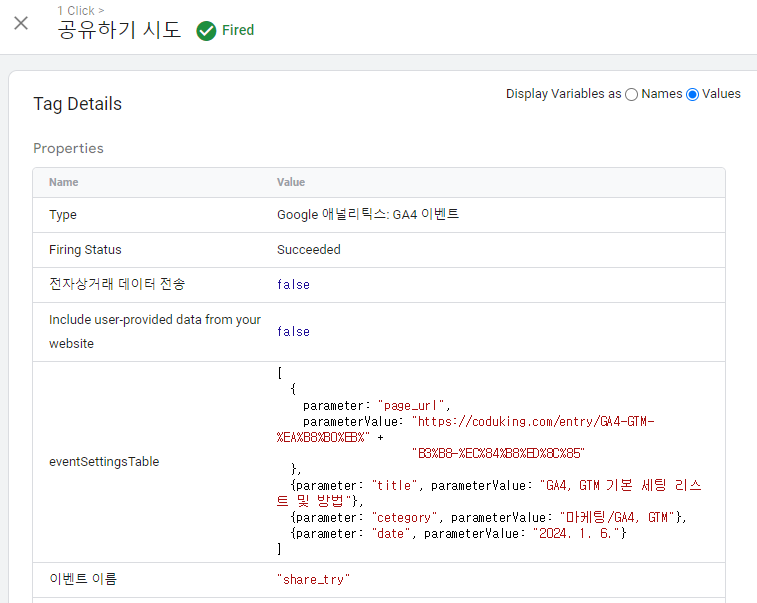
Task: Click the green Fired checkmark icon
Action: point(206,31)
